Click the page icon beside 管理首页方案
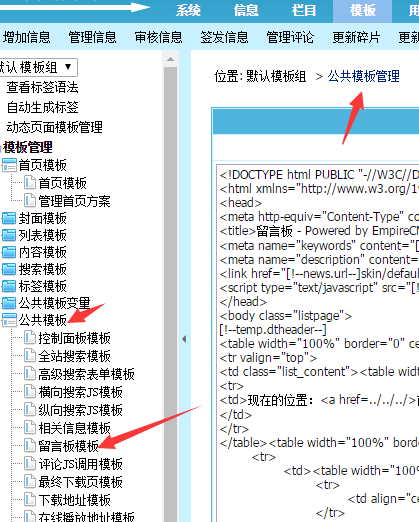Image resolution: width=419 pixels, height=522 pixels. (x=30, y=200)
